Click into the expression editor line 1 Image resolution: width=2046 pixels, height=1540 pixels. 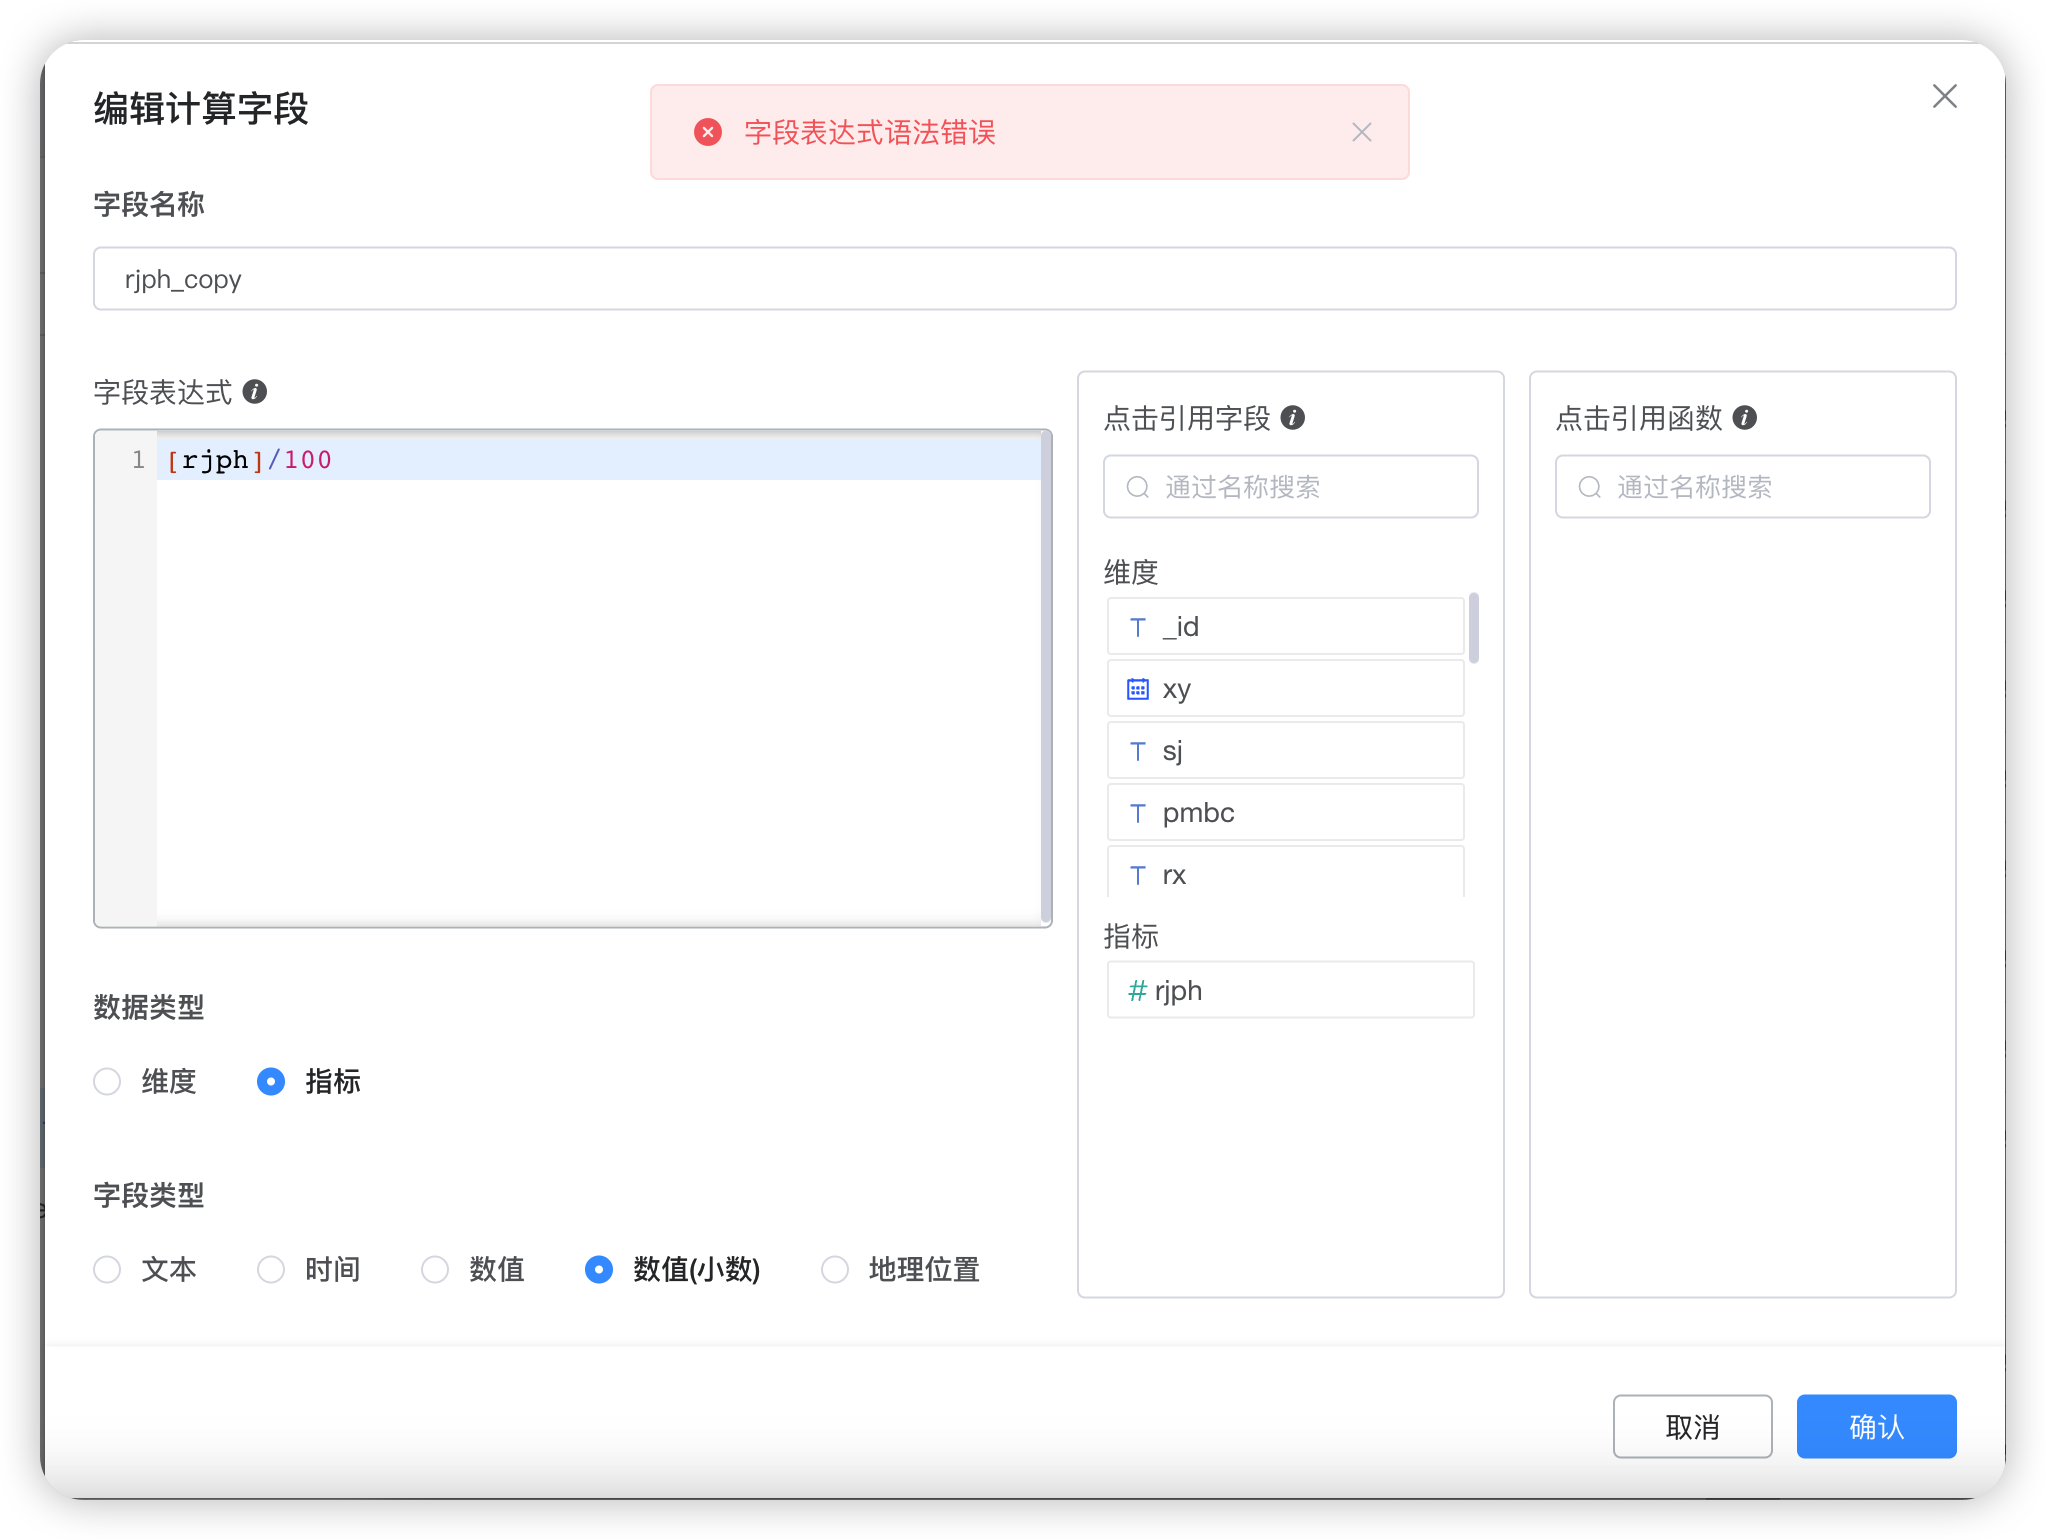[x=598, y=460]
